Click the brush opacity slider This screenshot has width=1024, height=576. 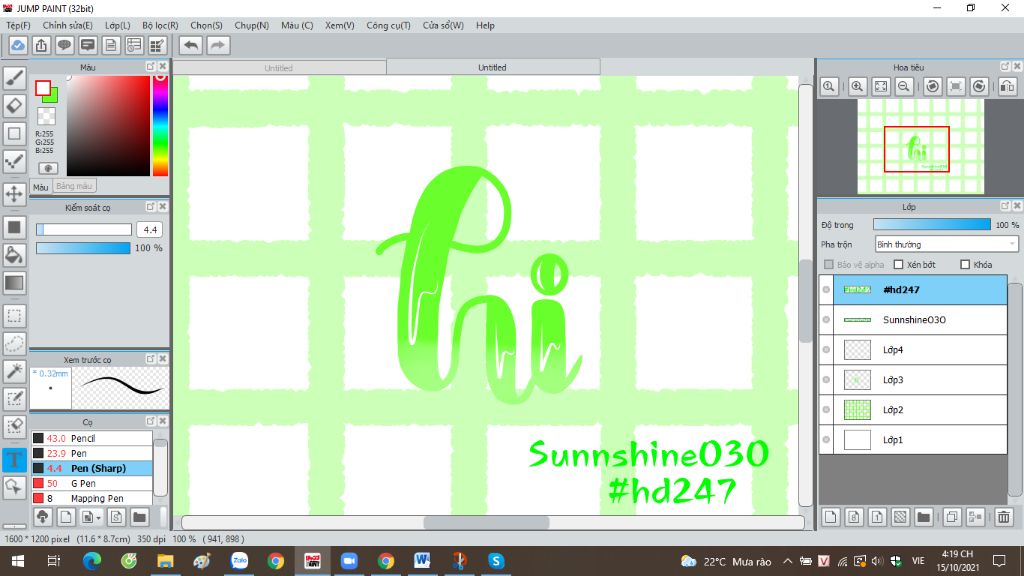point(84,248)
